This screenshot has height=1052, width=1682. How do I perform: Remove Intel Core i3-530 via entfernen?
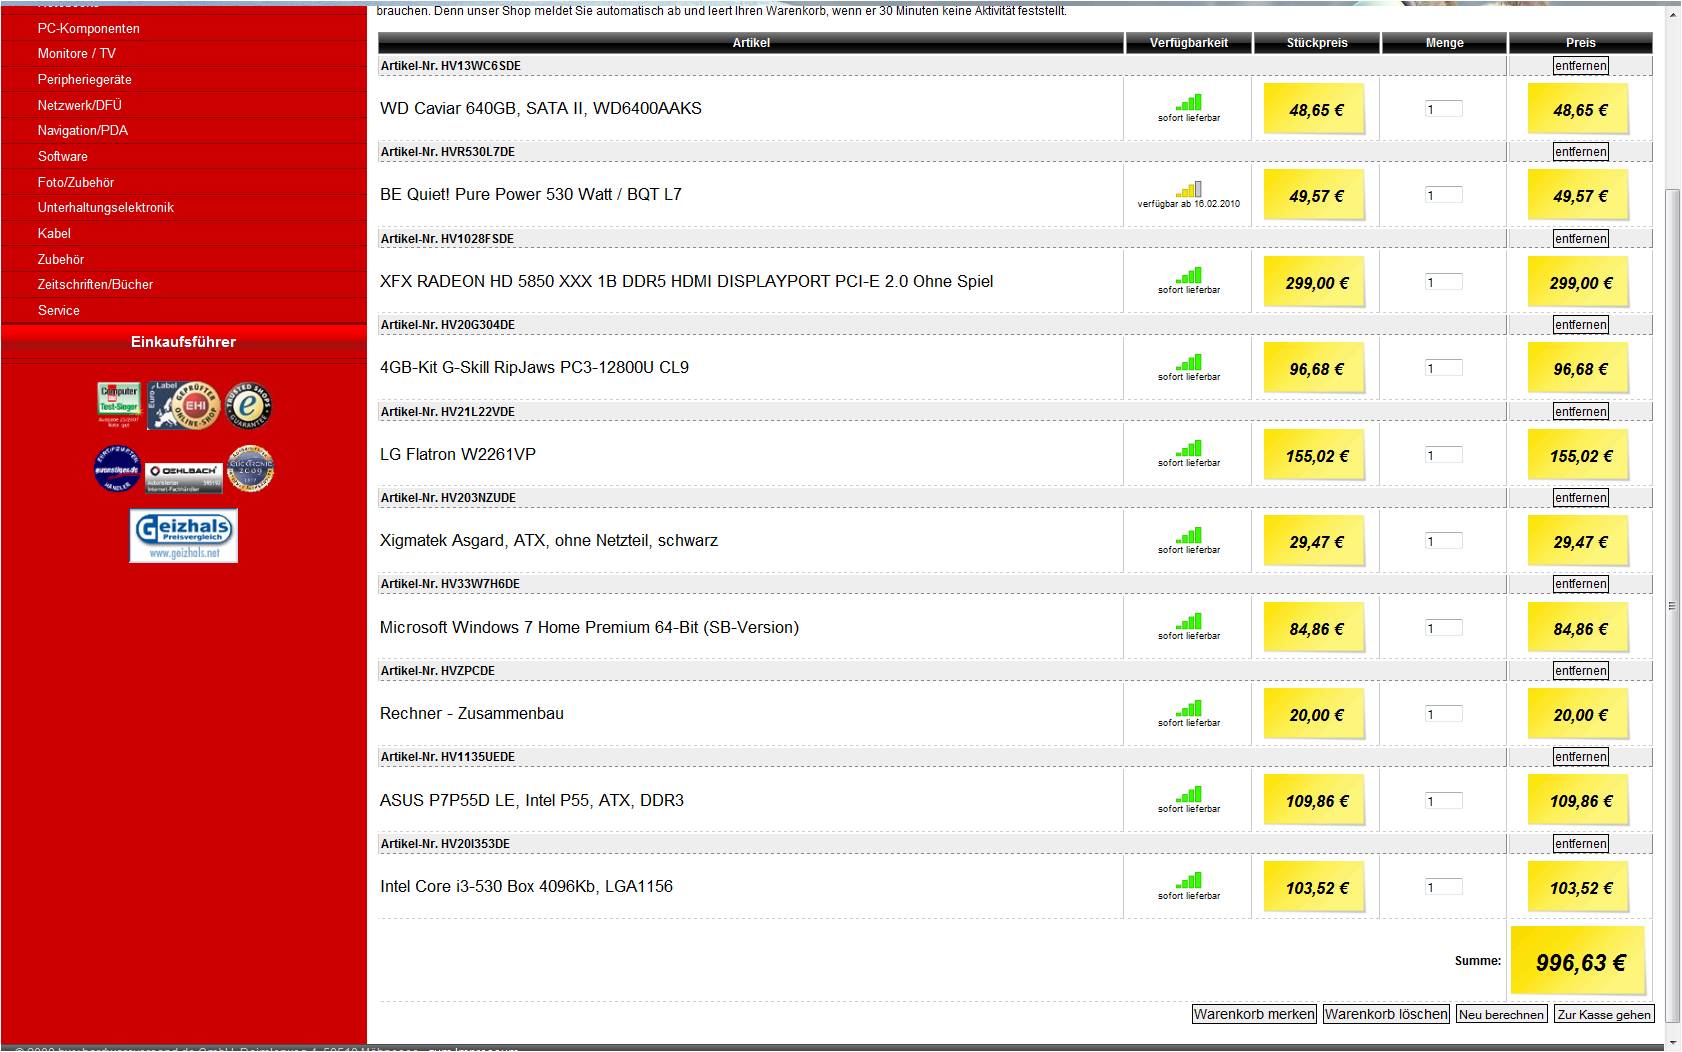click(1580, 844)
